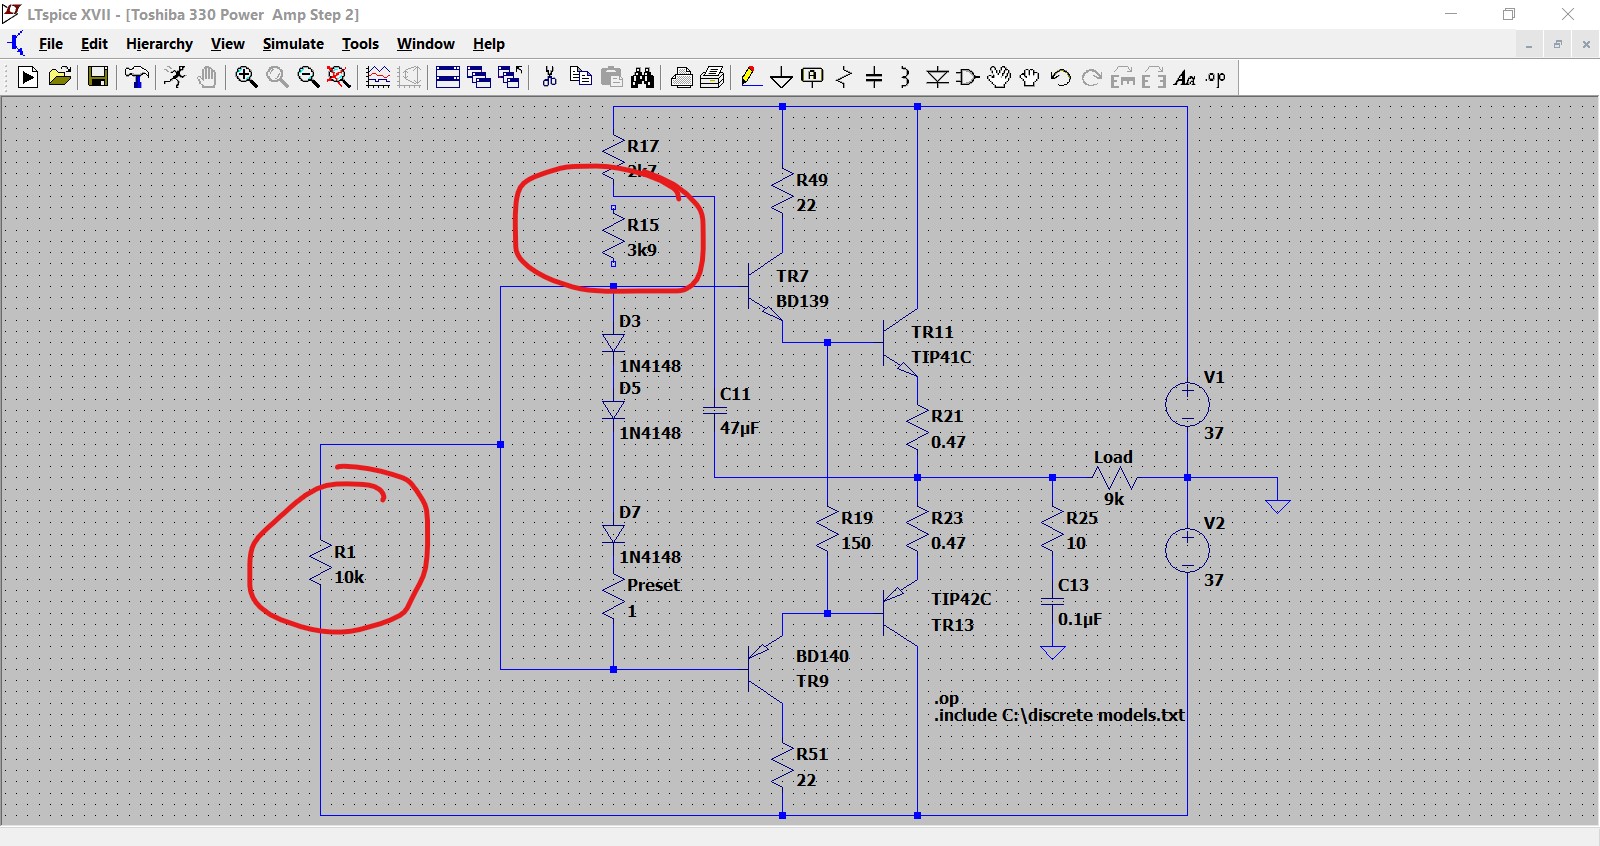Open Find with the binoculars icon

643,77
